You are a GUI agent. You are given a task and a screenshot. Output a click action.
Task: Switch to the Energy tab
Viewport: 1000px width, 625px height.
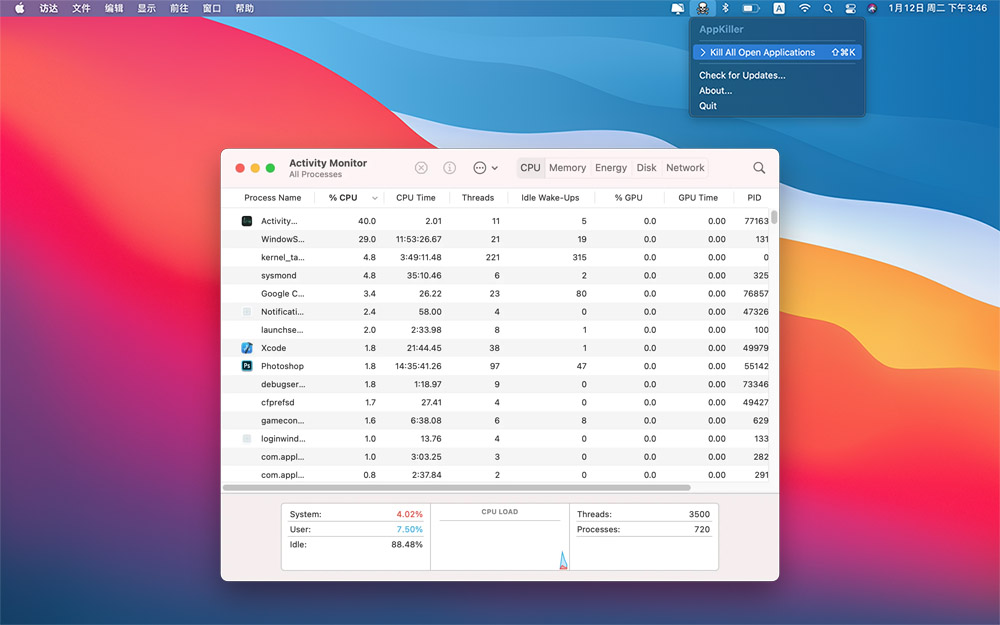pyautogui.click(x=611, y=168)
